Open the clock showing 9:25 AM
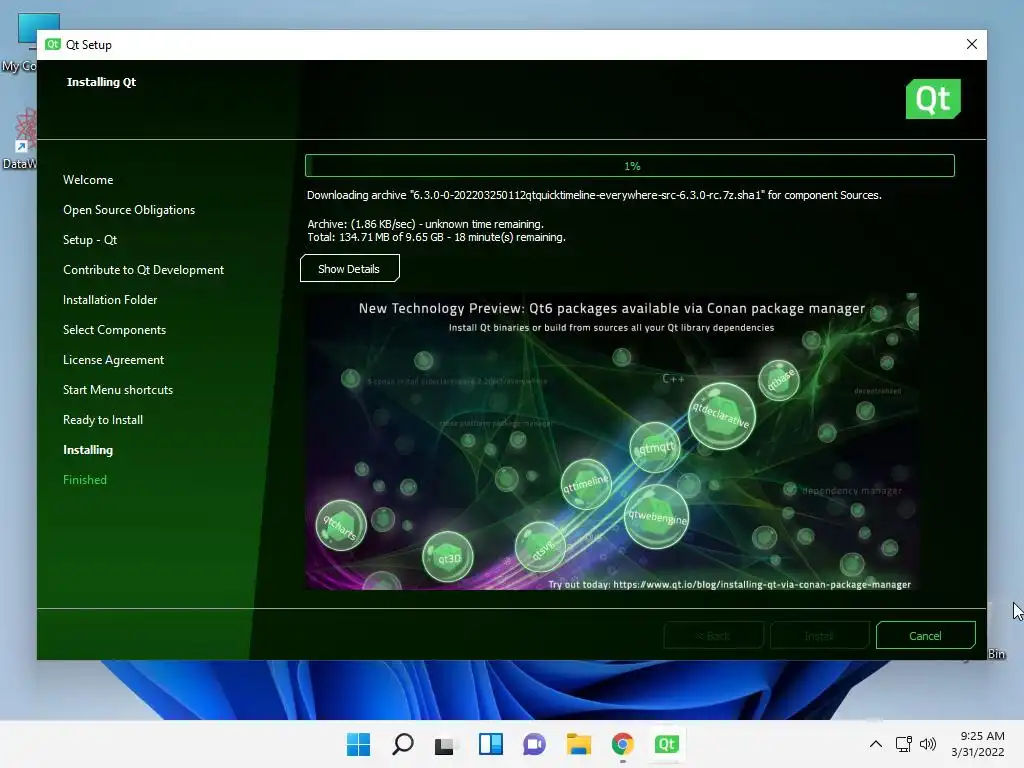Image resolution: width=1024 pixels, height=768 pixels. [x=978, y=744]
